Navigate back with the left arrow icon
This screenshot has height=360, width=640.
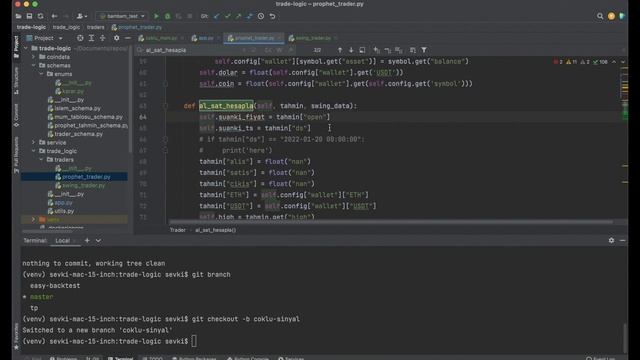click(54, 16)
